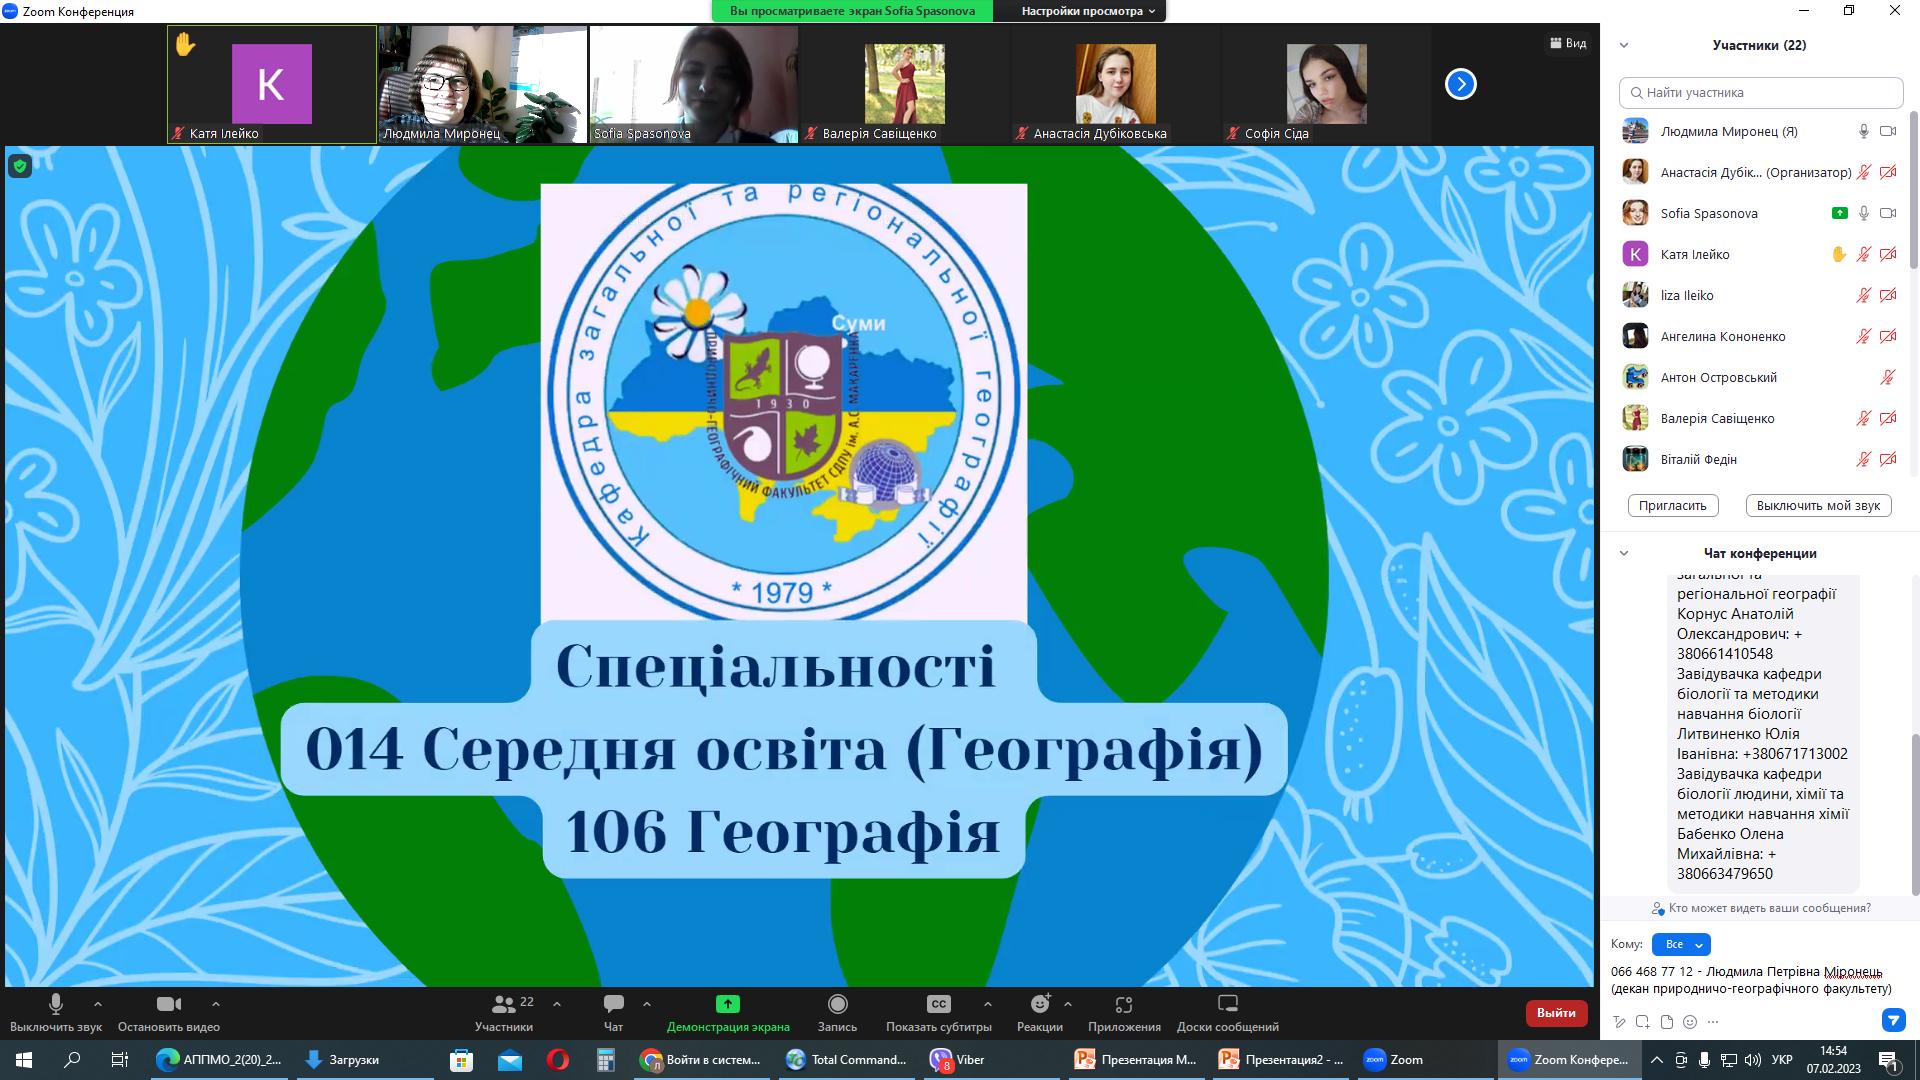Open the chat text formatting tool
1920x1080 pixels.
pos(1619,1022)
